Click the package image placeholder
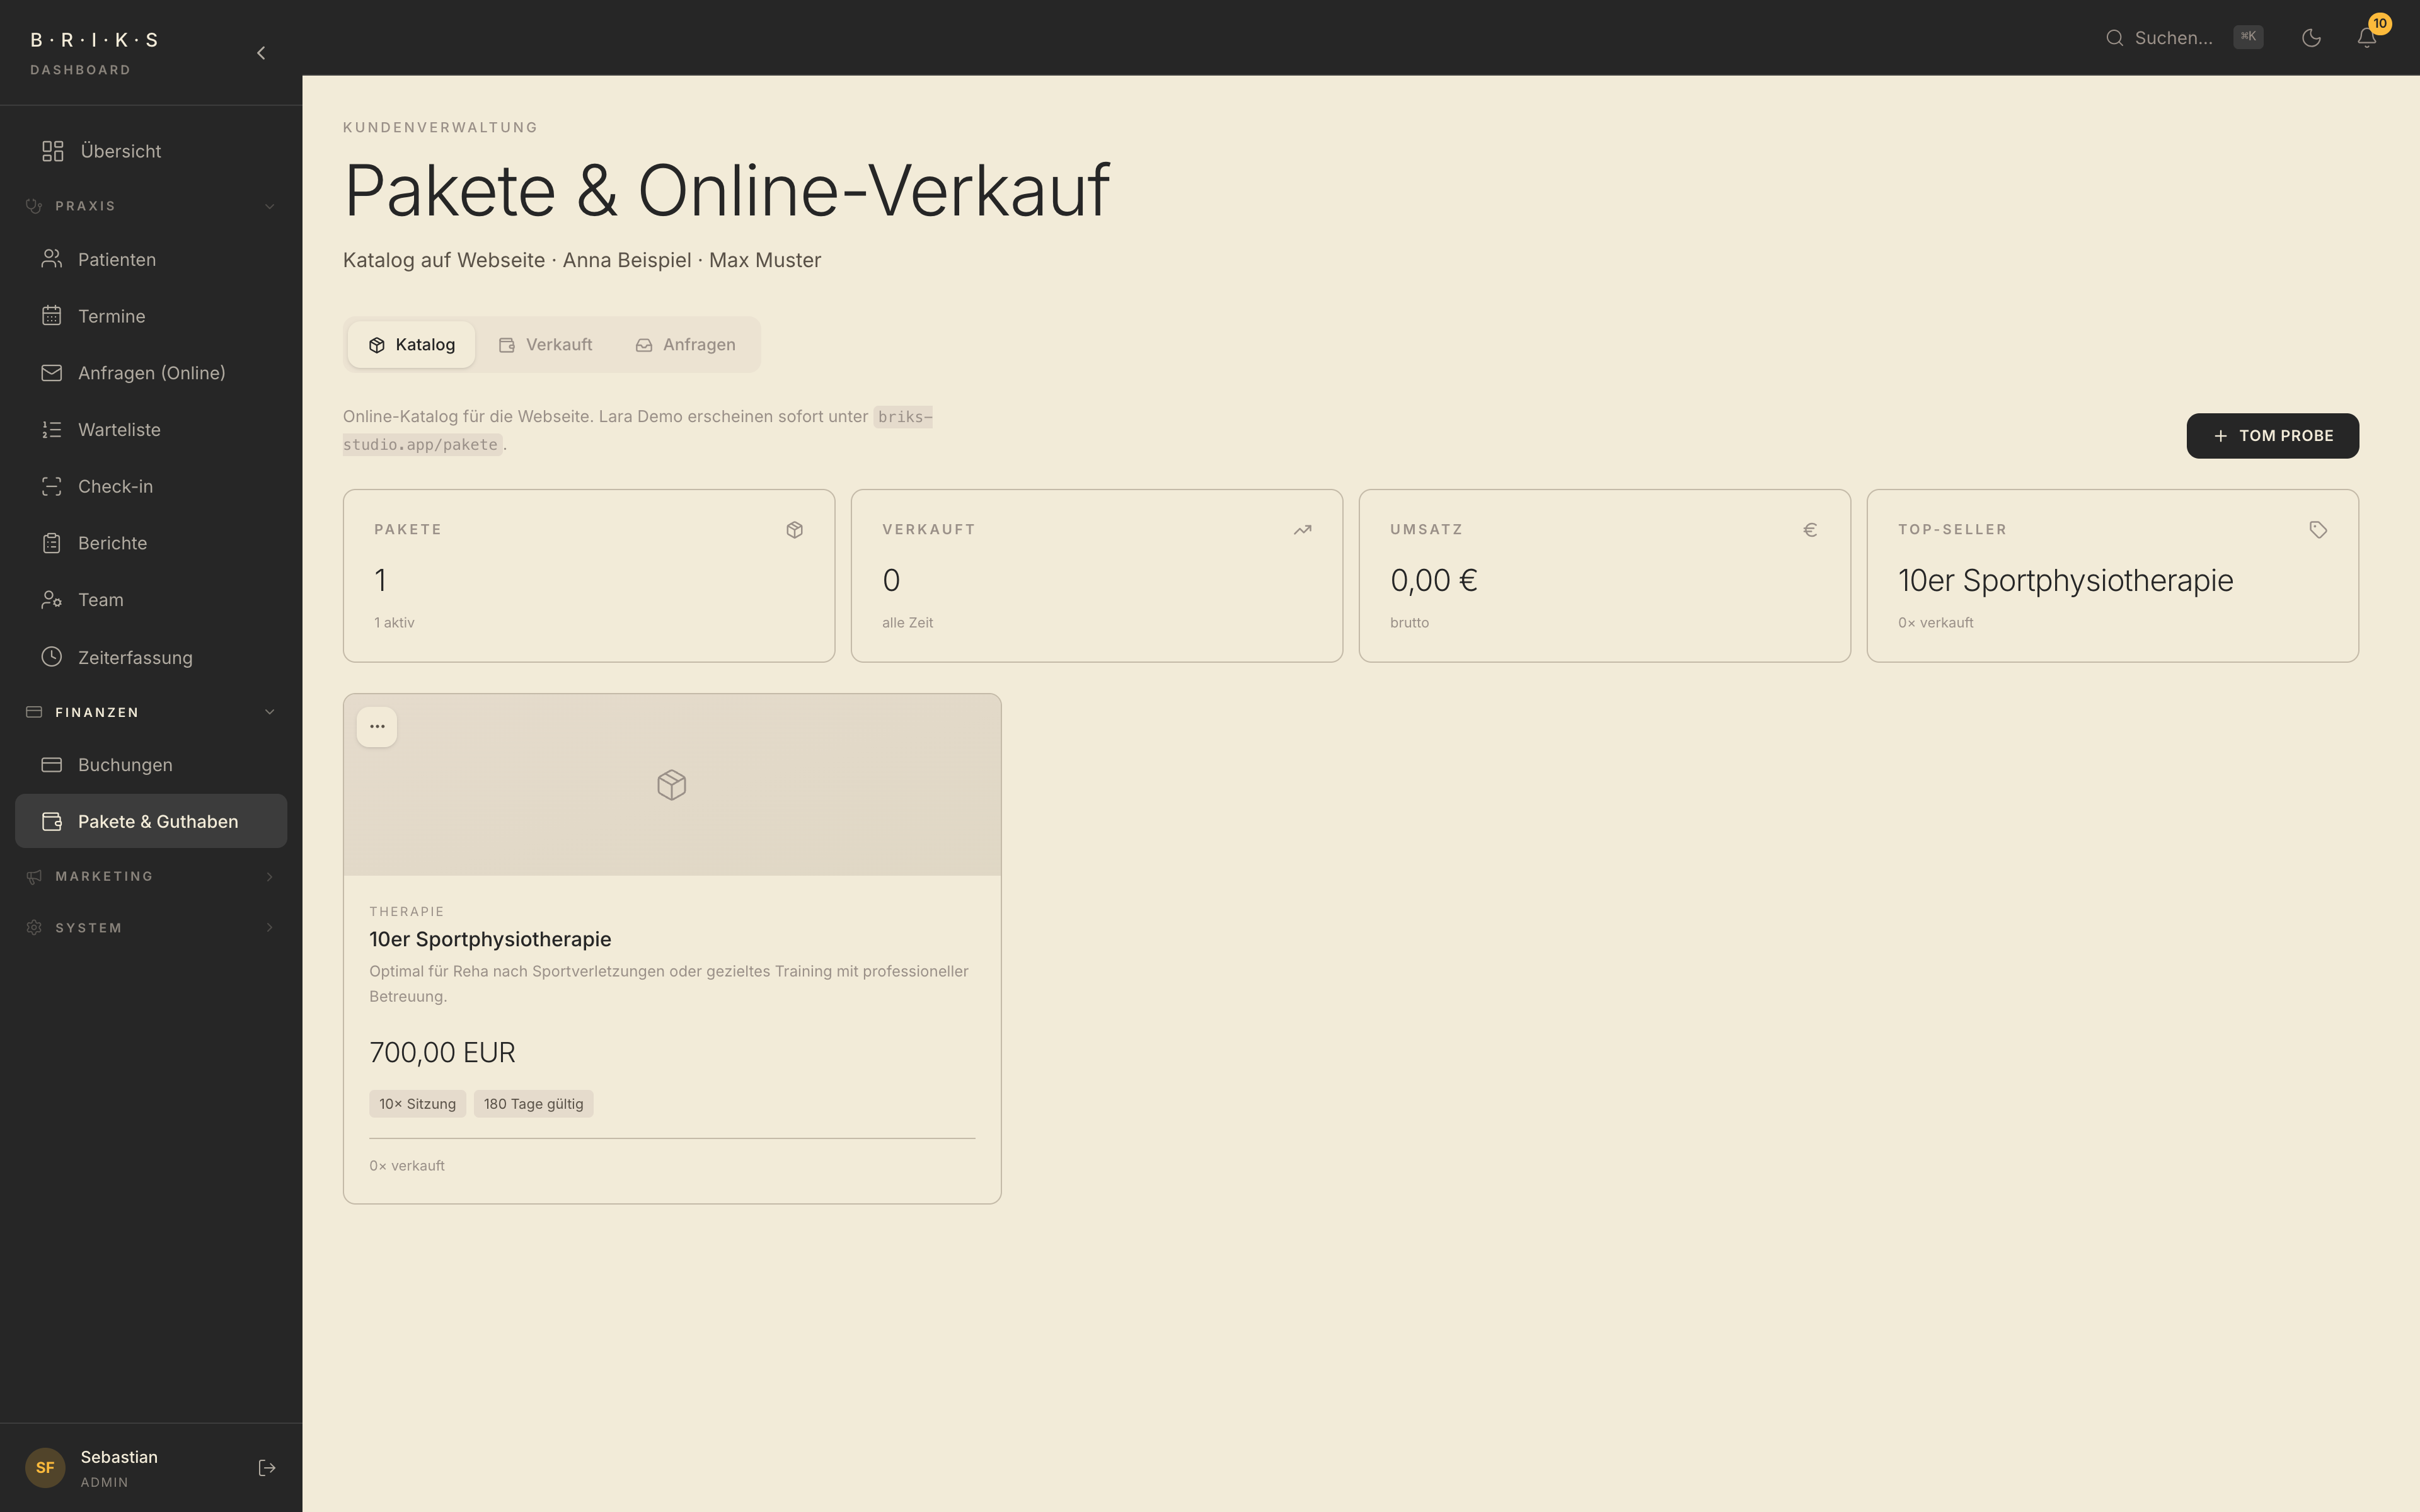 click(x=672, y=785)
